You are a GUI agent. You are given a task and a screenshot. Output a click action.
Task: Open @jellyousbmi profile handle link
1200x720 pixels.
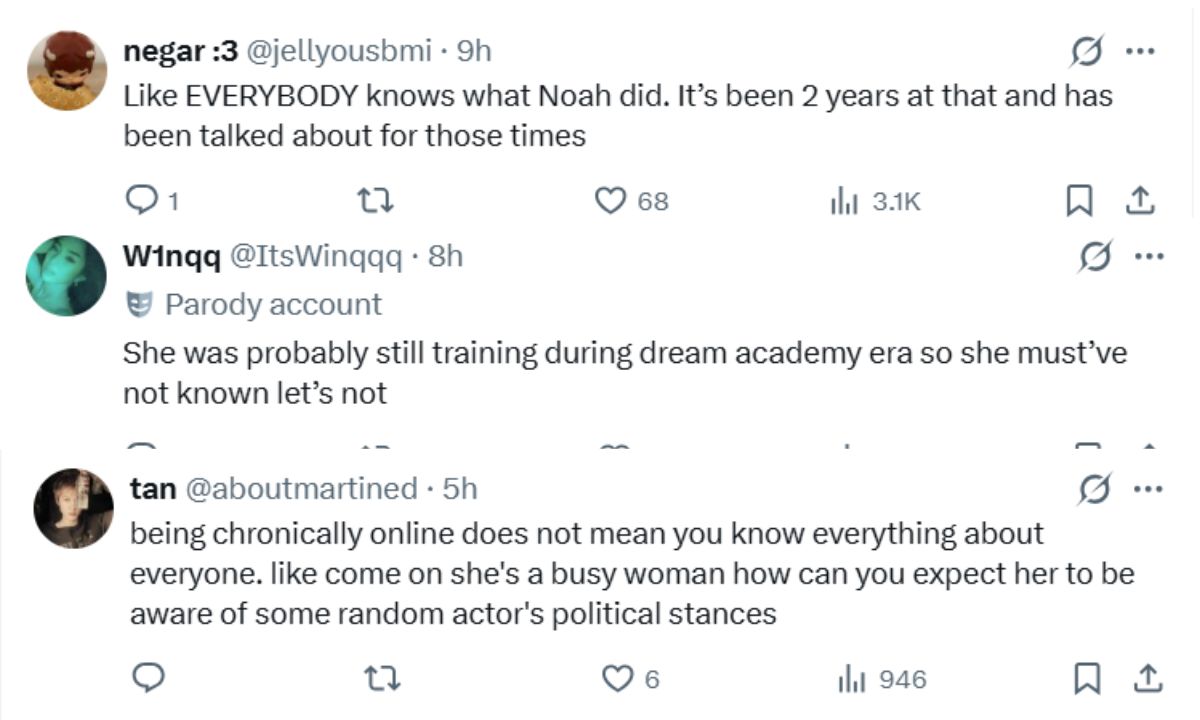[x=339, y=50]
